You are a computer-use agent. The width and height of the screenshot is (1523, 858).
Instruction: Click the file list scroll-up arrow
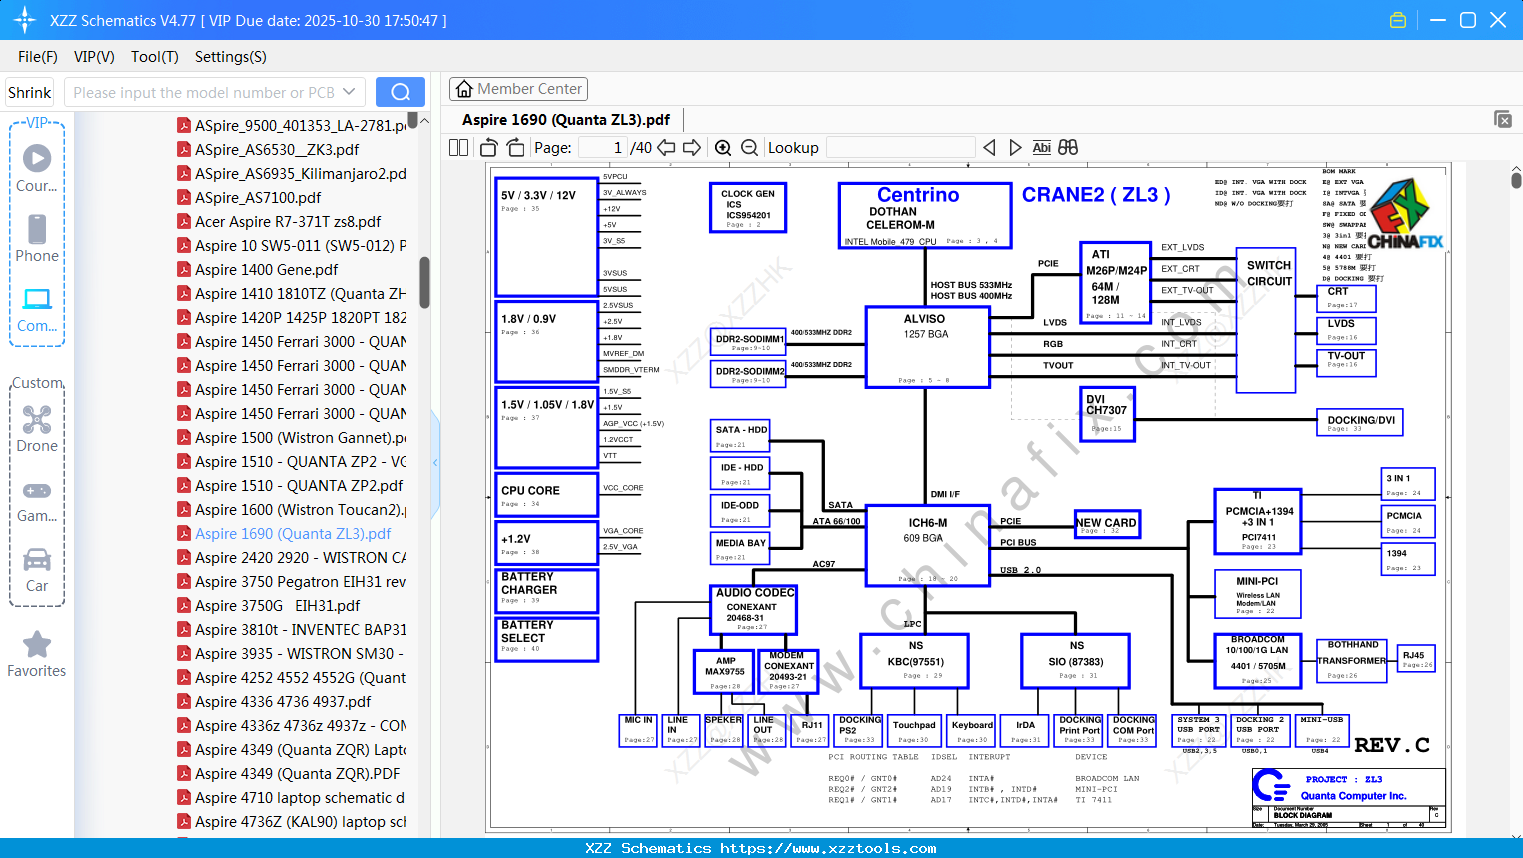(x=424, y=121)
